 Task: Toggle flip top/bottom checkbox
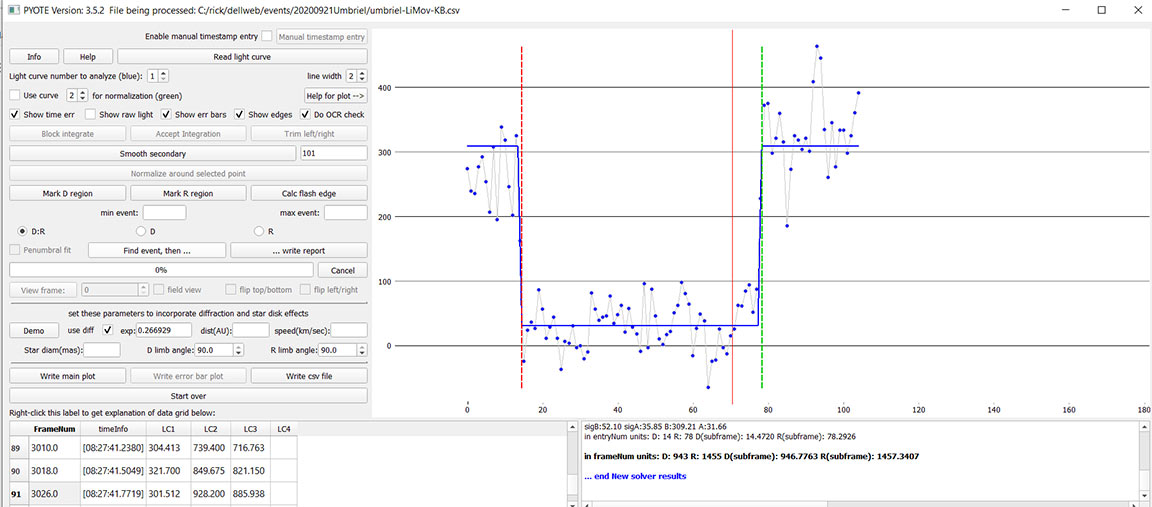click(231, 290)
